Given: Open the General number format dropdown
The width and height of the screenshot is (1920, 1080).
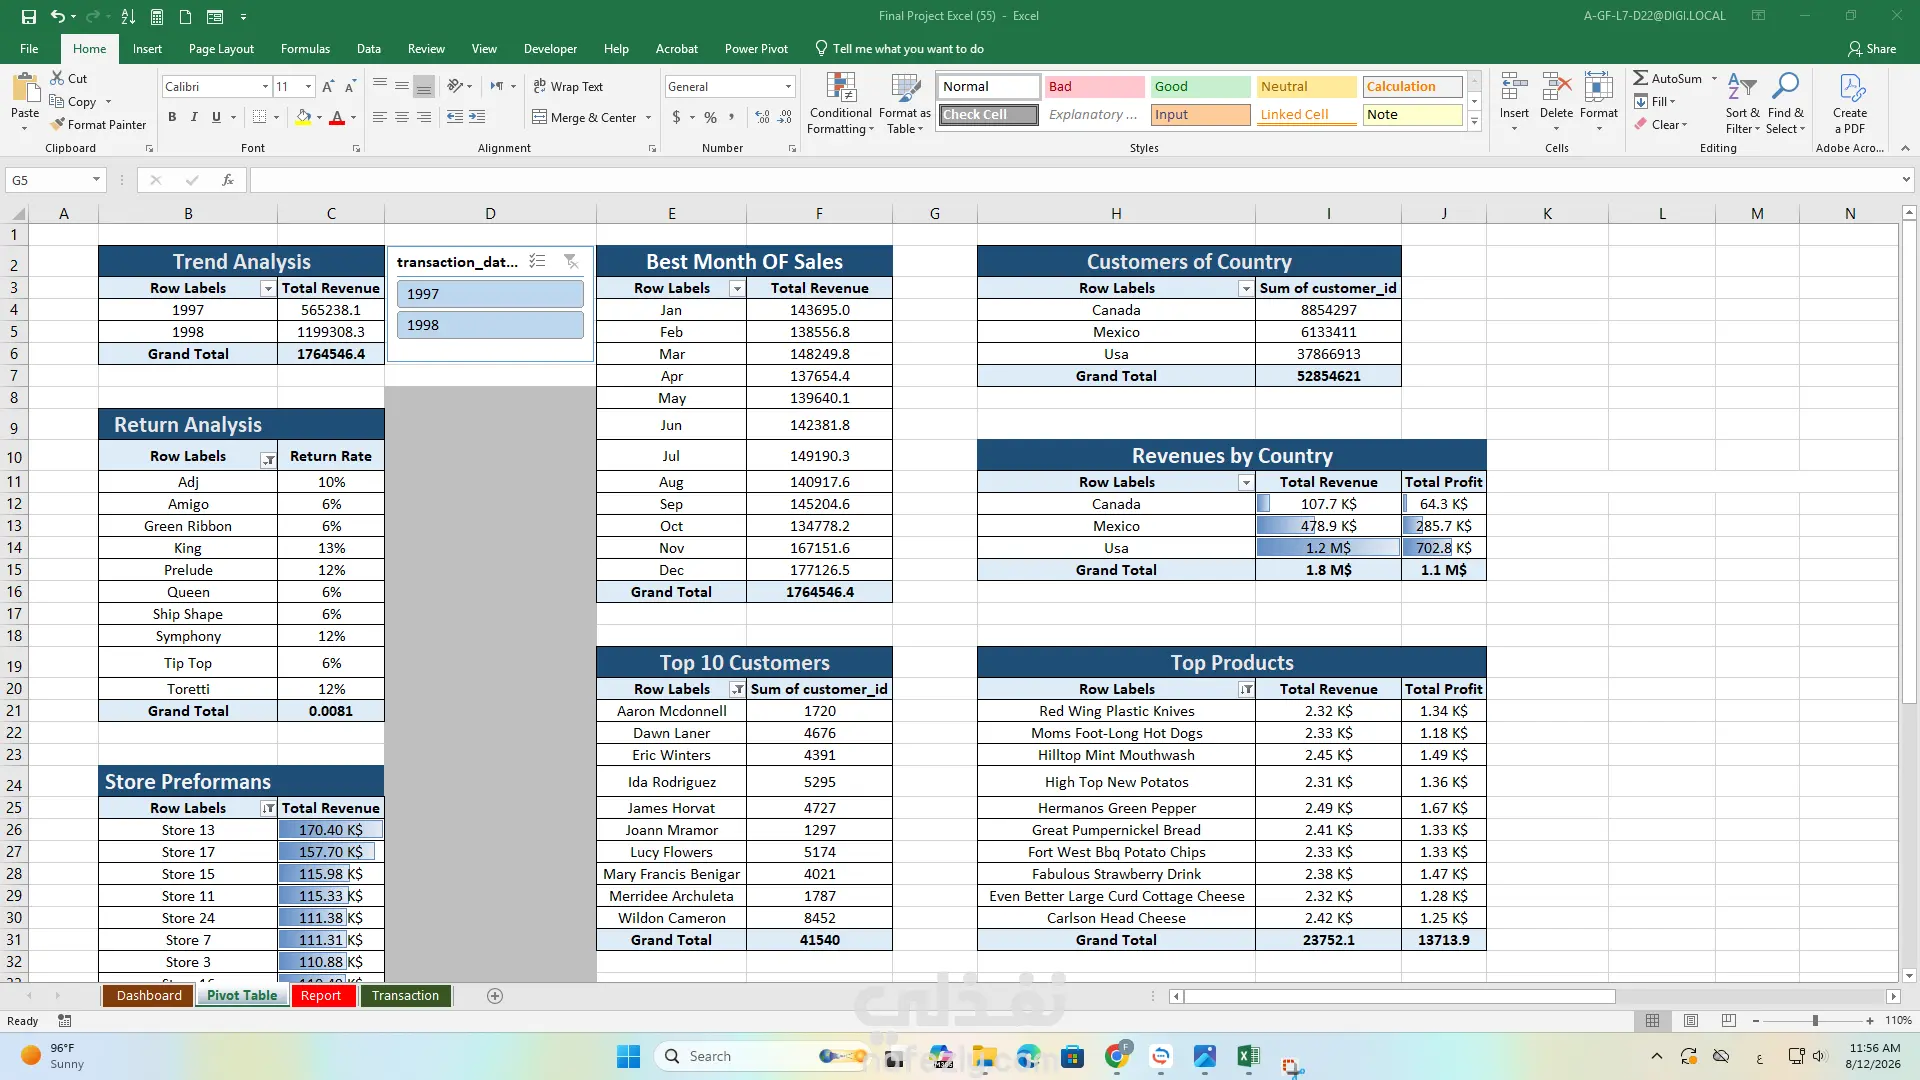Looking at the screenshot, I should 788,87.
